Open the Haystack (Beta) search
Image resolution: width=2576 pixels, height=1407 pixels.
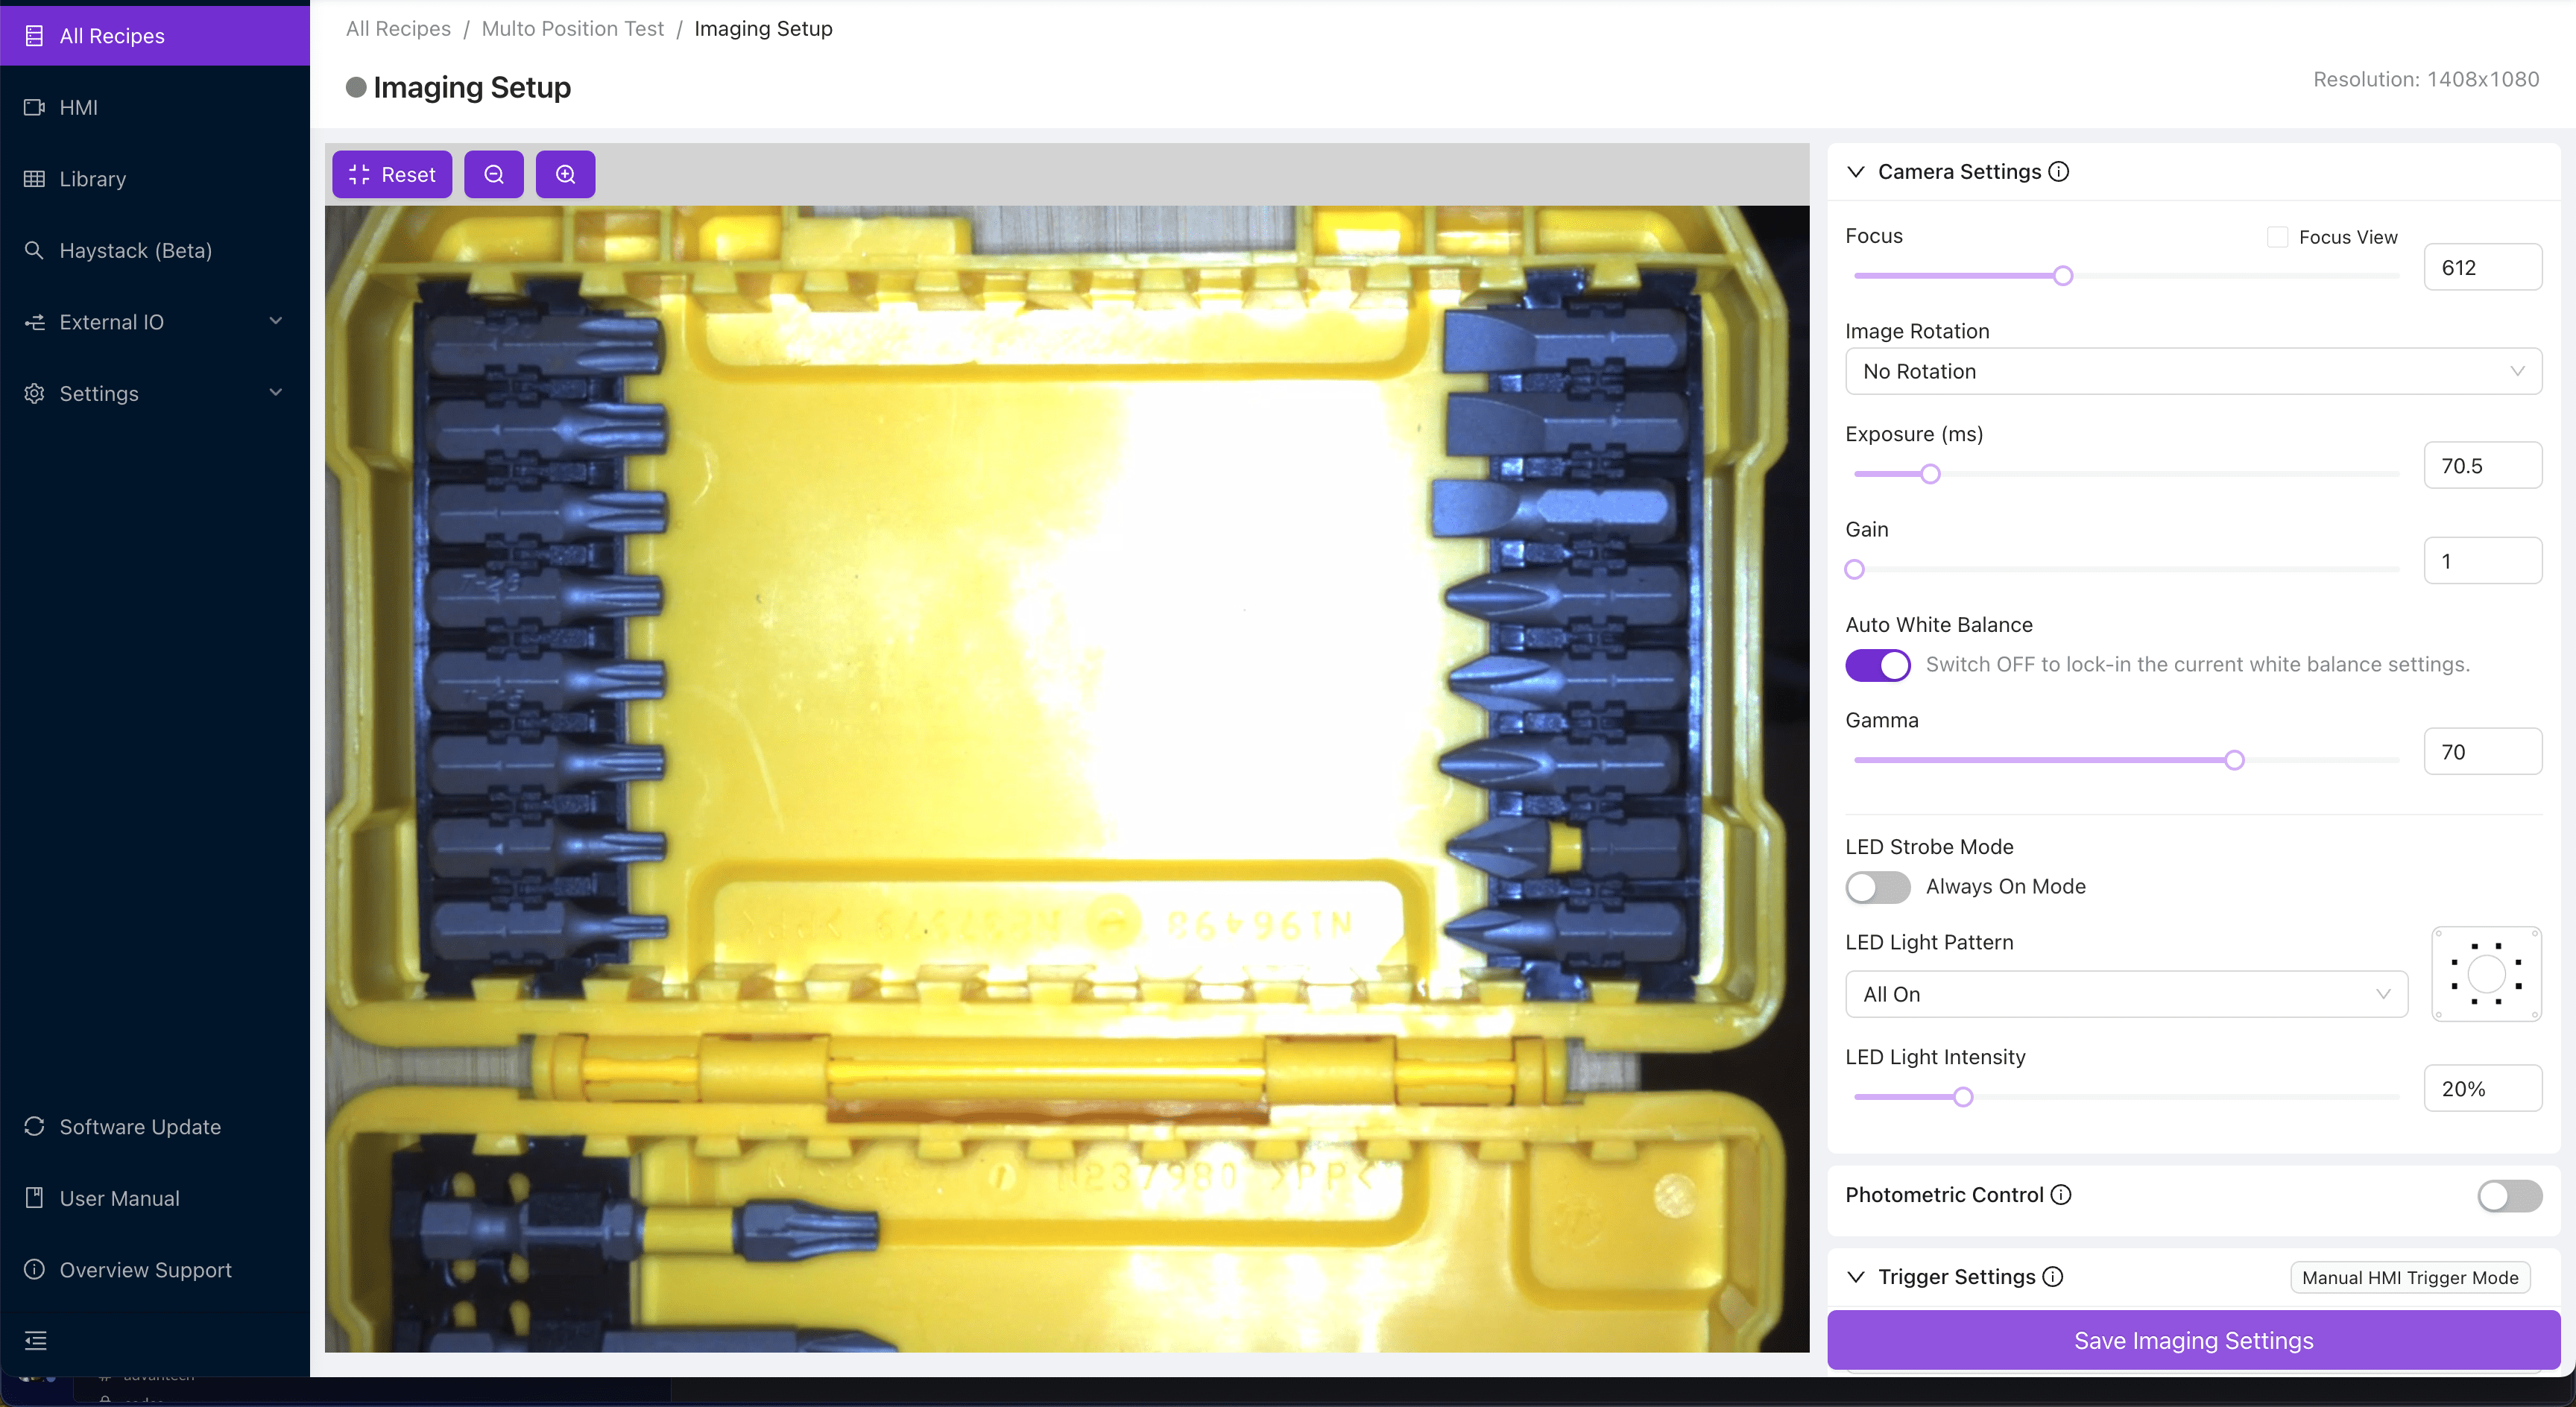(x=135, y=250)
